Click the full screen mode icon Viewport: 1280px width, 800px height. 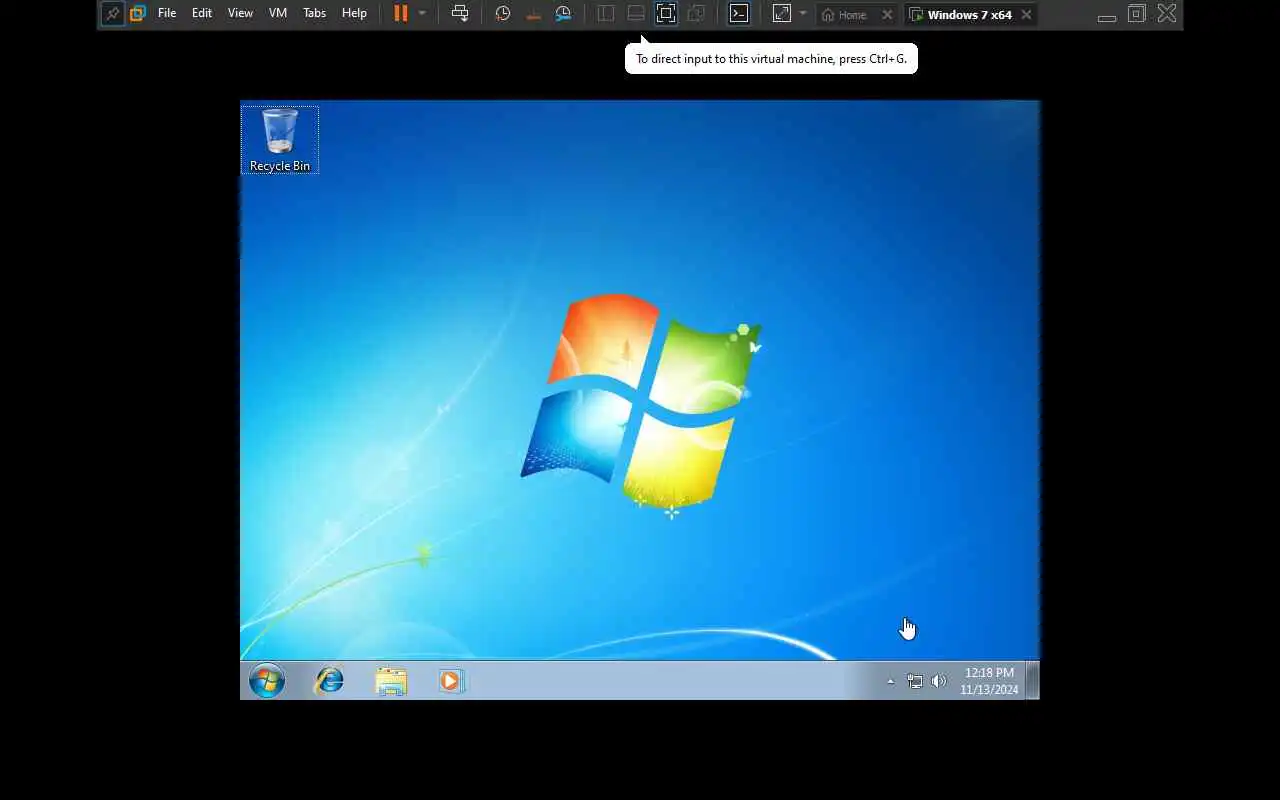pos(666,14)
